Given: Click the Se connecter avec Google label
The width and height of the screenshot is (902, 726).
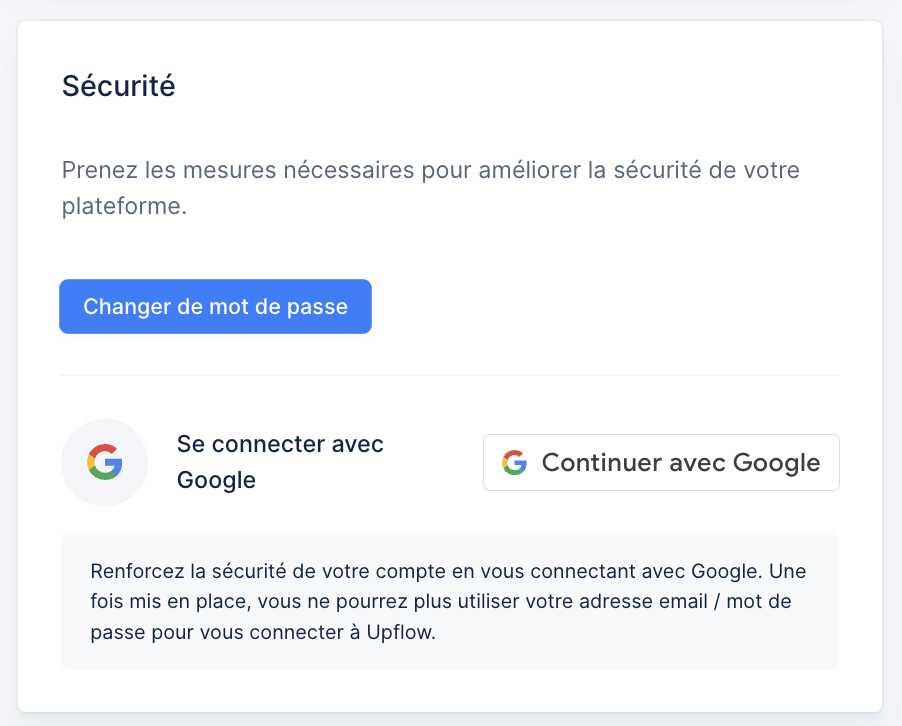Looking at the screenshot, I should [x=280, y=462].
